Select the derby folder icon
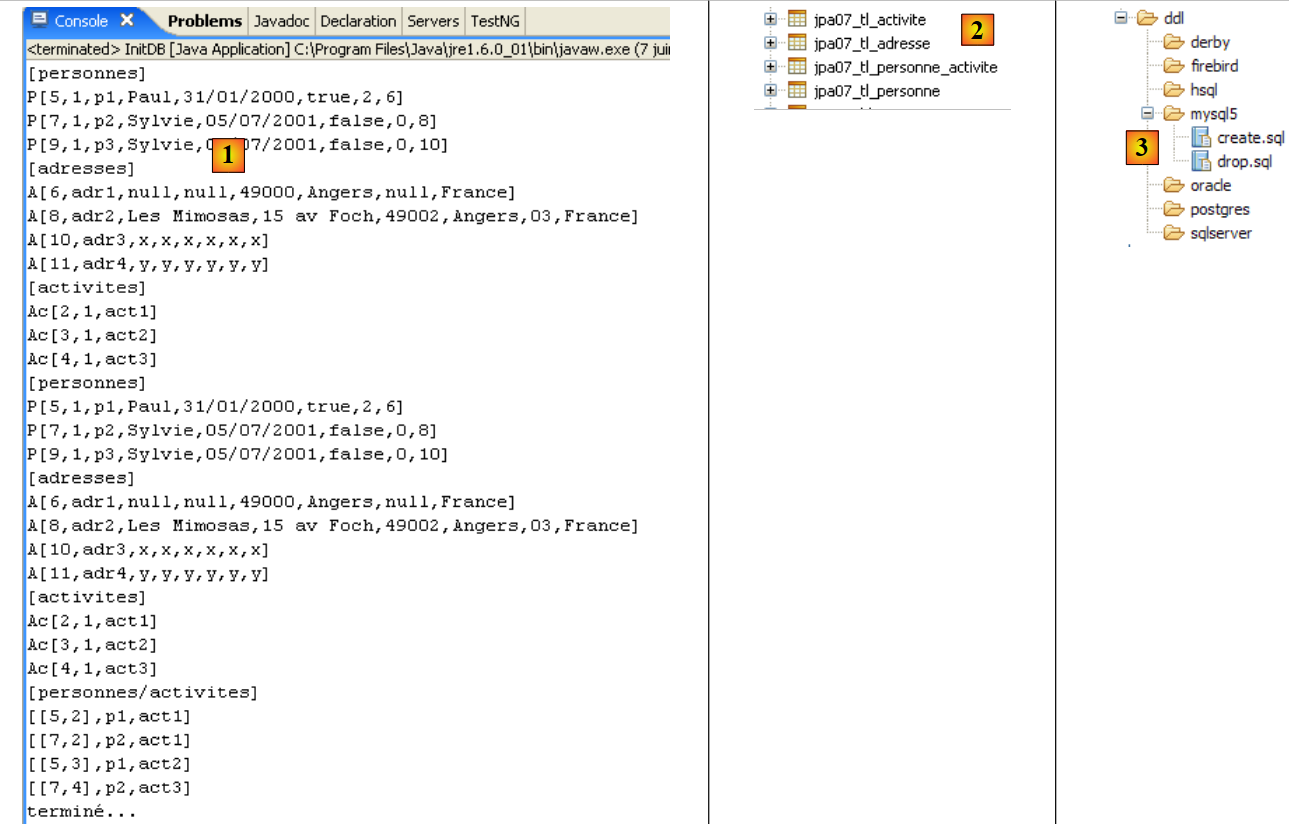This screenshot has width=1289, height=824. pos(1173,42)
